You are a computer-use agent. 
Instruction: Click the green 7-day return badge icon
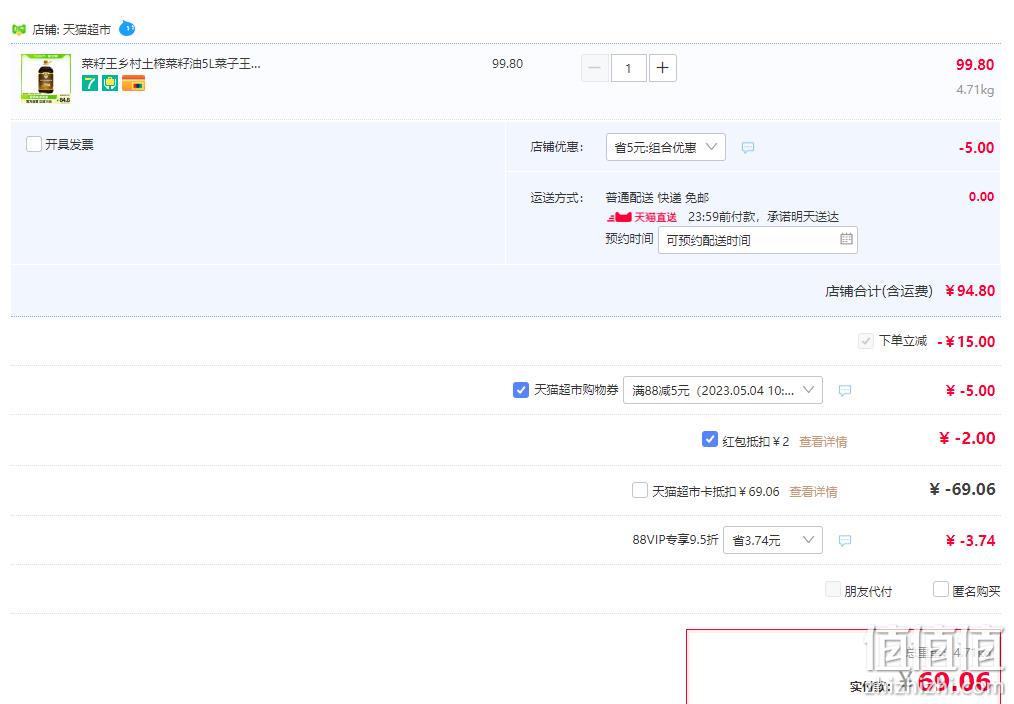tap(90, 83)
